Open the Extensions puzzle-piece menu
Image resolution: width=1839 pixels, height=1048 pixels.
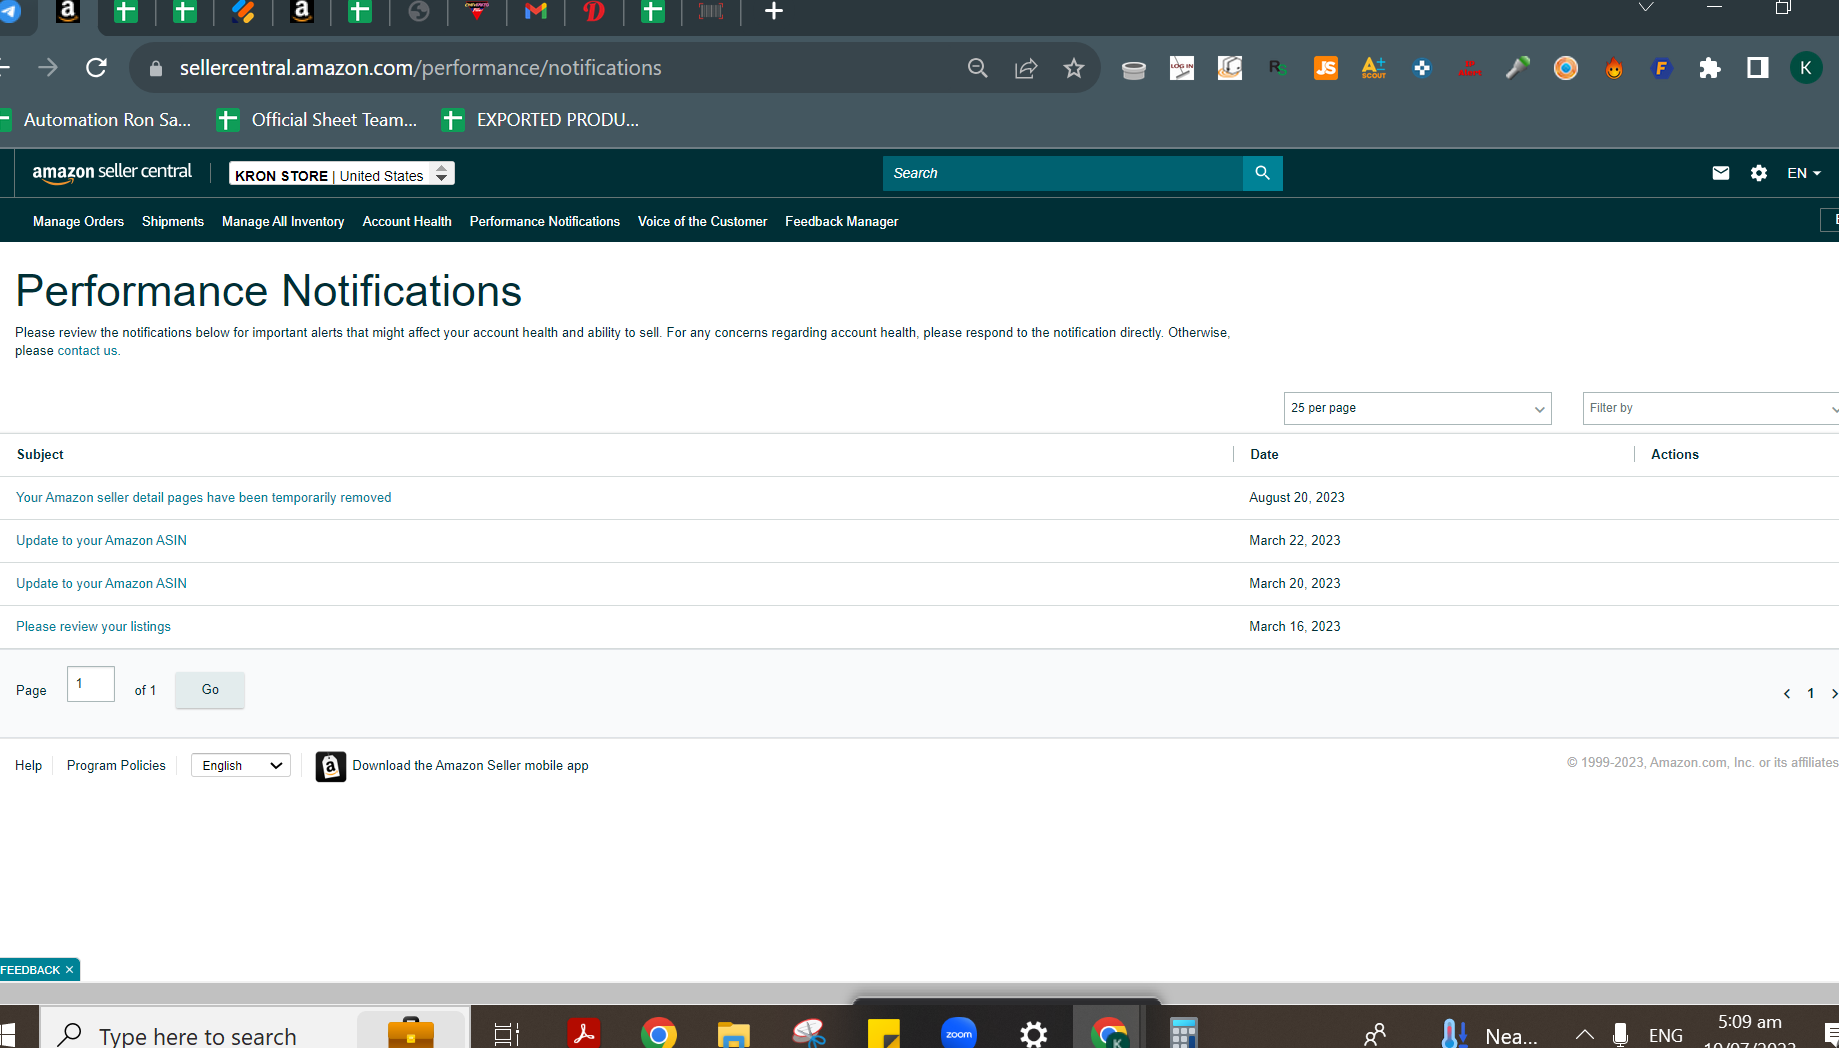click(1710, 68)
